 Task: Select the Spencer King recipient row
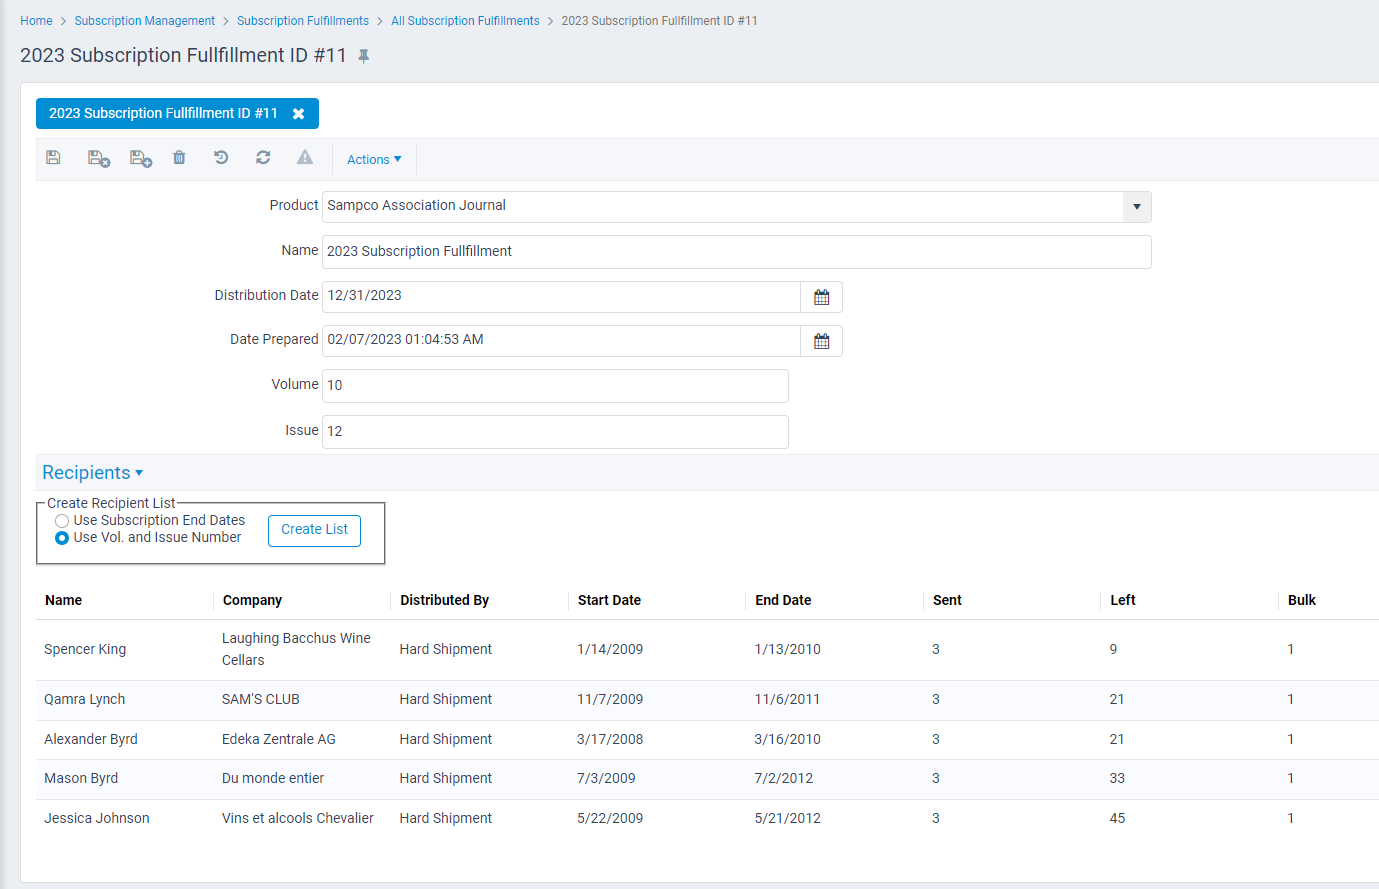[x=707, y=650]
